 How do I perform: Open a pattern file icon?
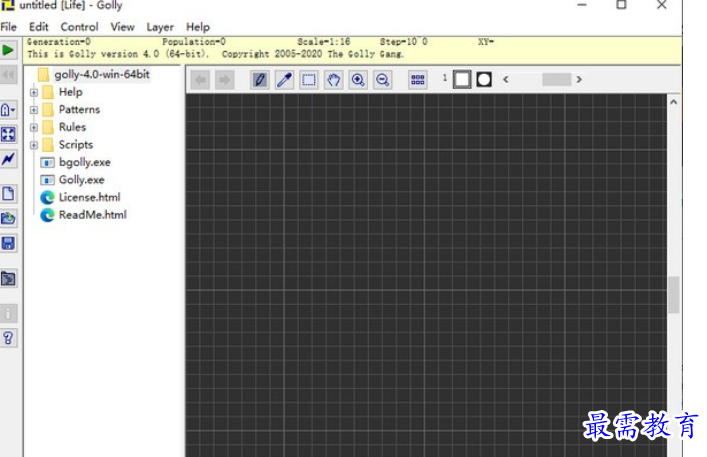tap(8, 219)
